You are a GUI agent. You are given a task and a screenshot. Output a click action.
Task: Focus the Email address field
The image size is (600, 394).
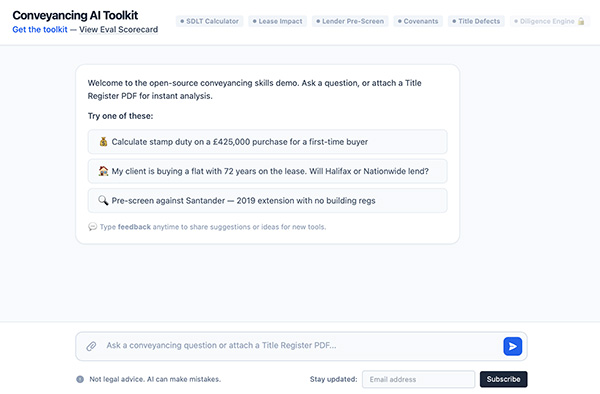(x=419, y=379)
